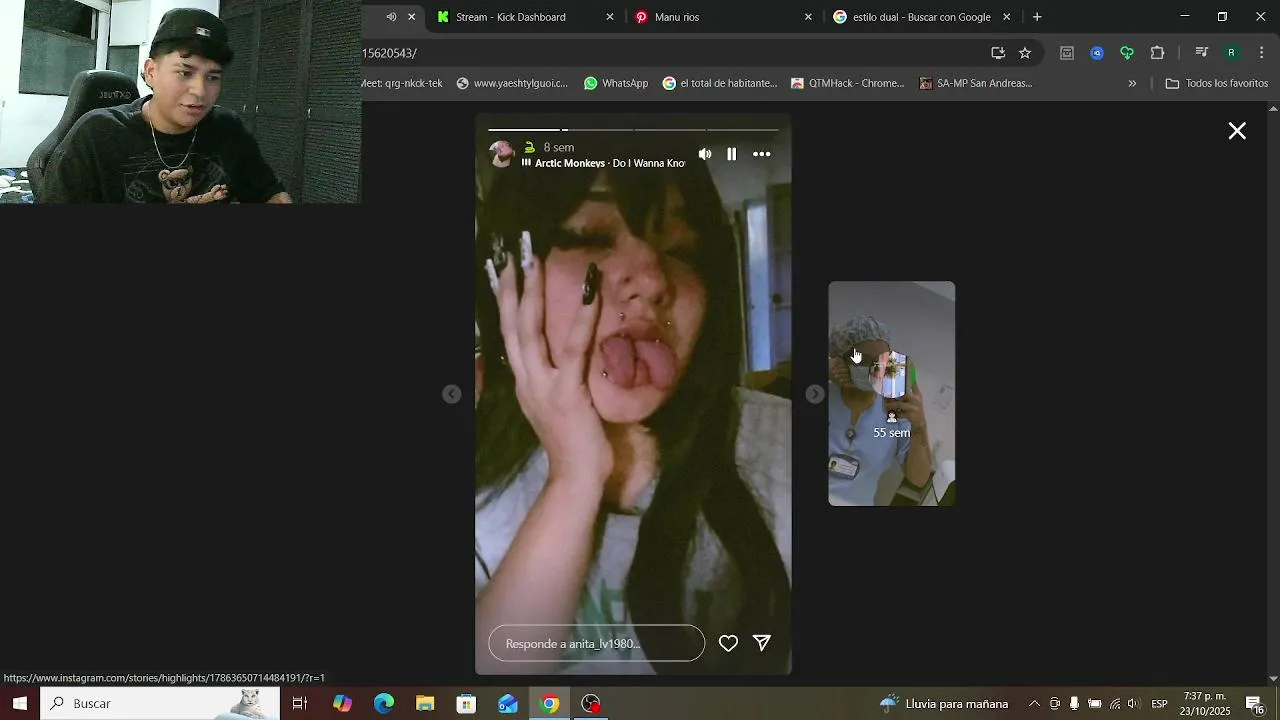Open the el total de habitante... bookmark

coord(720,83)
